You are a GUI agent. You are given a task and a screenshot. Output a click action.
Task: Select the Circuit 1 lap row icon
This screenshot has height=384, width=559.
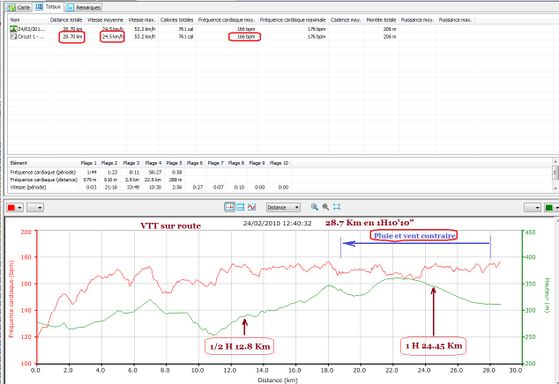(14, 36)
